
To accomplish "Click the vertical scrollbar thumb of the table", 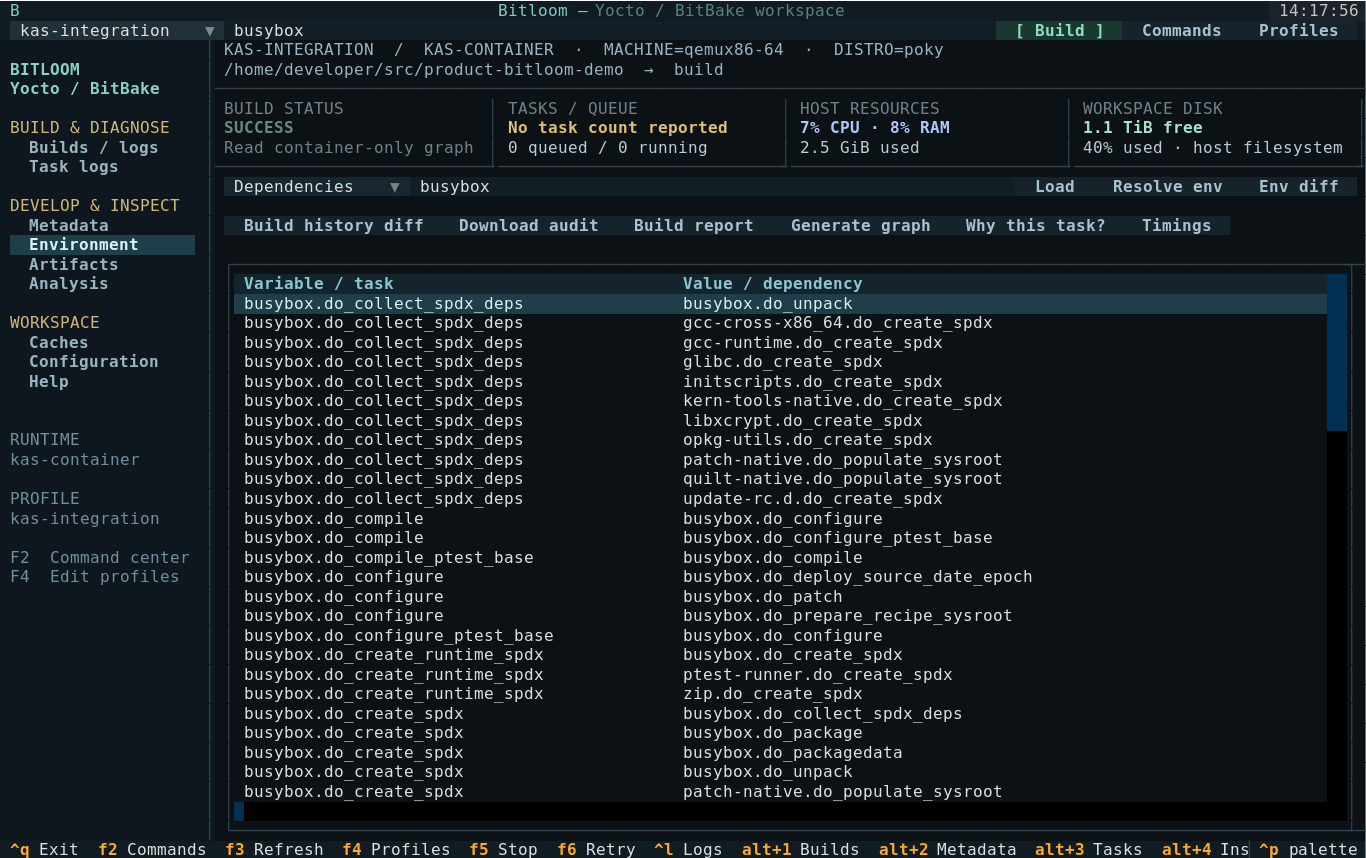I will tap(1336, 352).
